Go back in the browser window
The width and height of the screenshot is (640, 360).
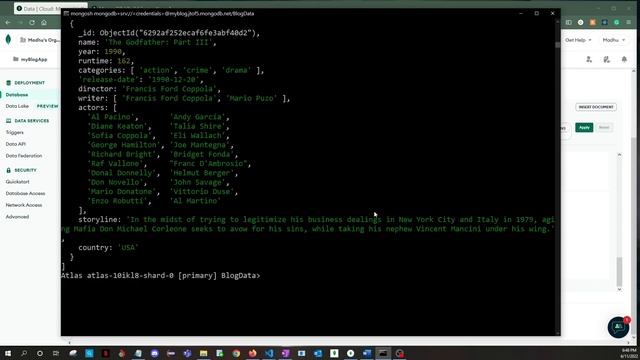point(8,22)
